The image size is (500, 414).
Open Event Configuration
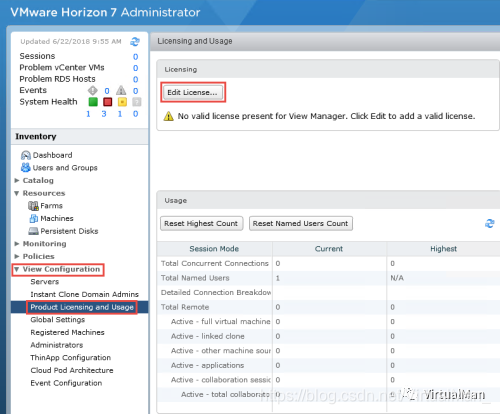pos(66,383)
